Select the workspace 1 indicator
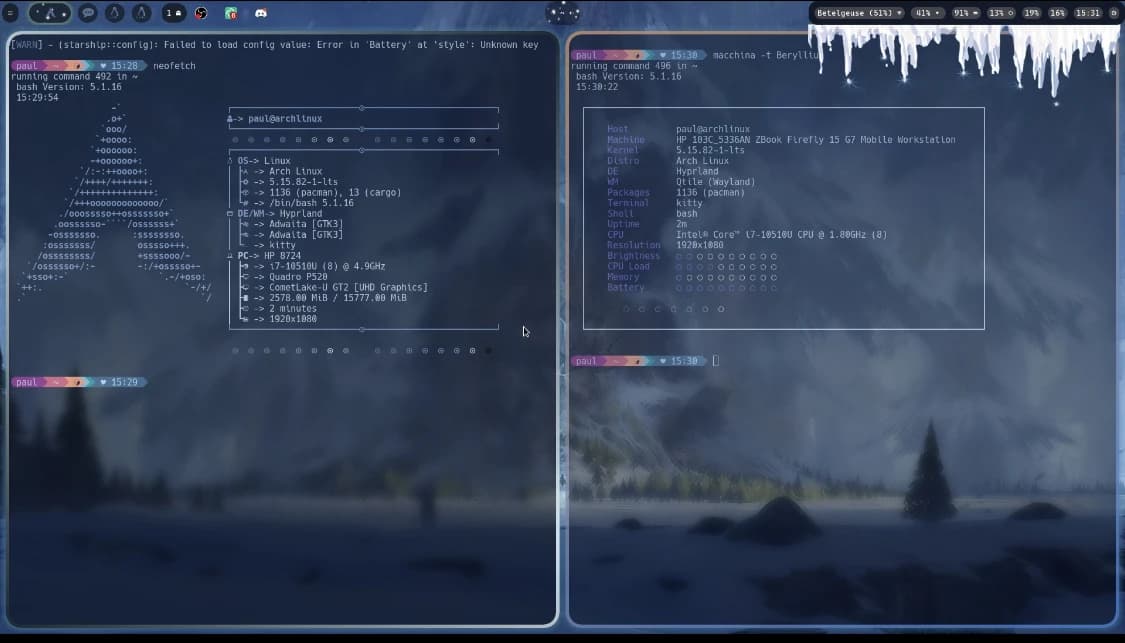This screenshot has height=643, width=1125. point(173,13)
